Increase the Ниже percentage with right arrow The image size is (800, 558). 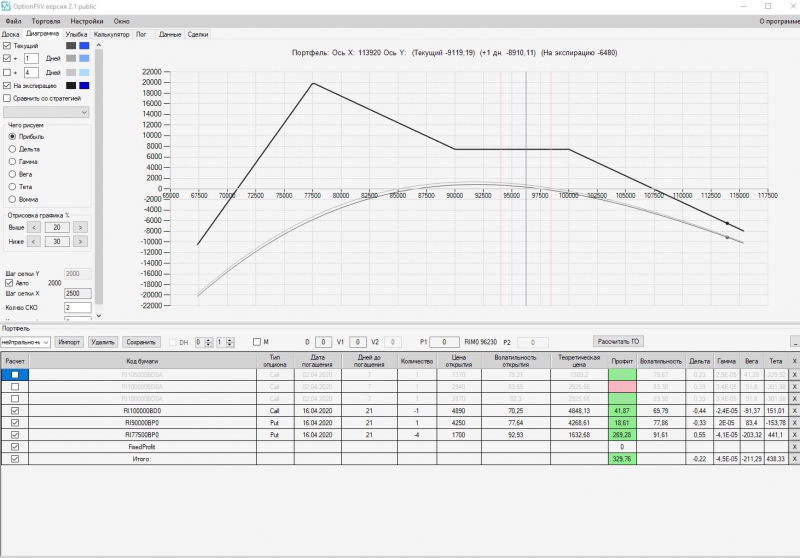point(80,241)
